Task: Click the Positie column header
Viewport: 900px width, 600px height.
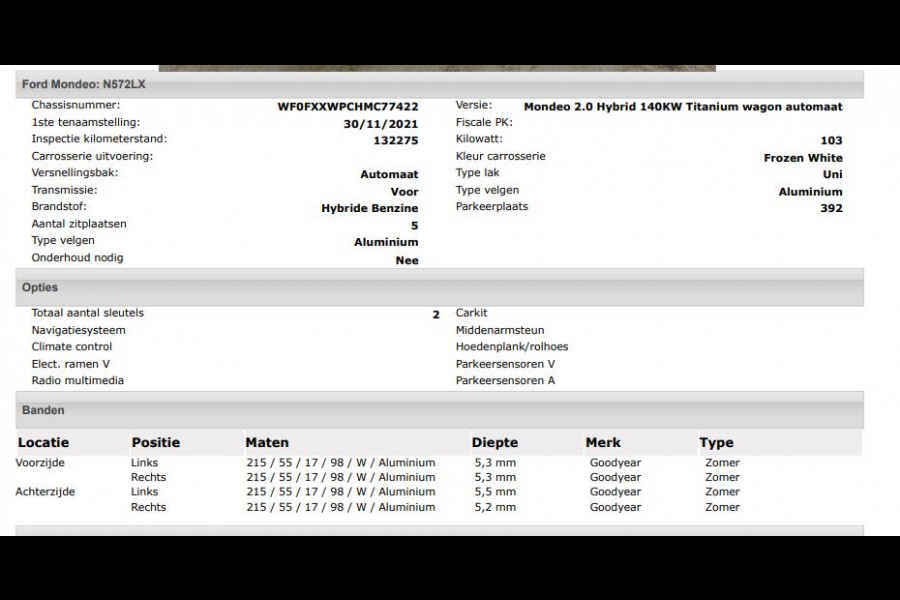Action: point(155,442)
